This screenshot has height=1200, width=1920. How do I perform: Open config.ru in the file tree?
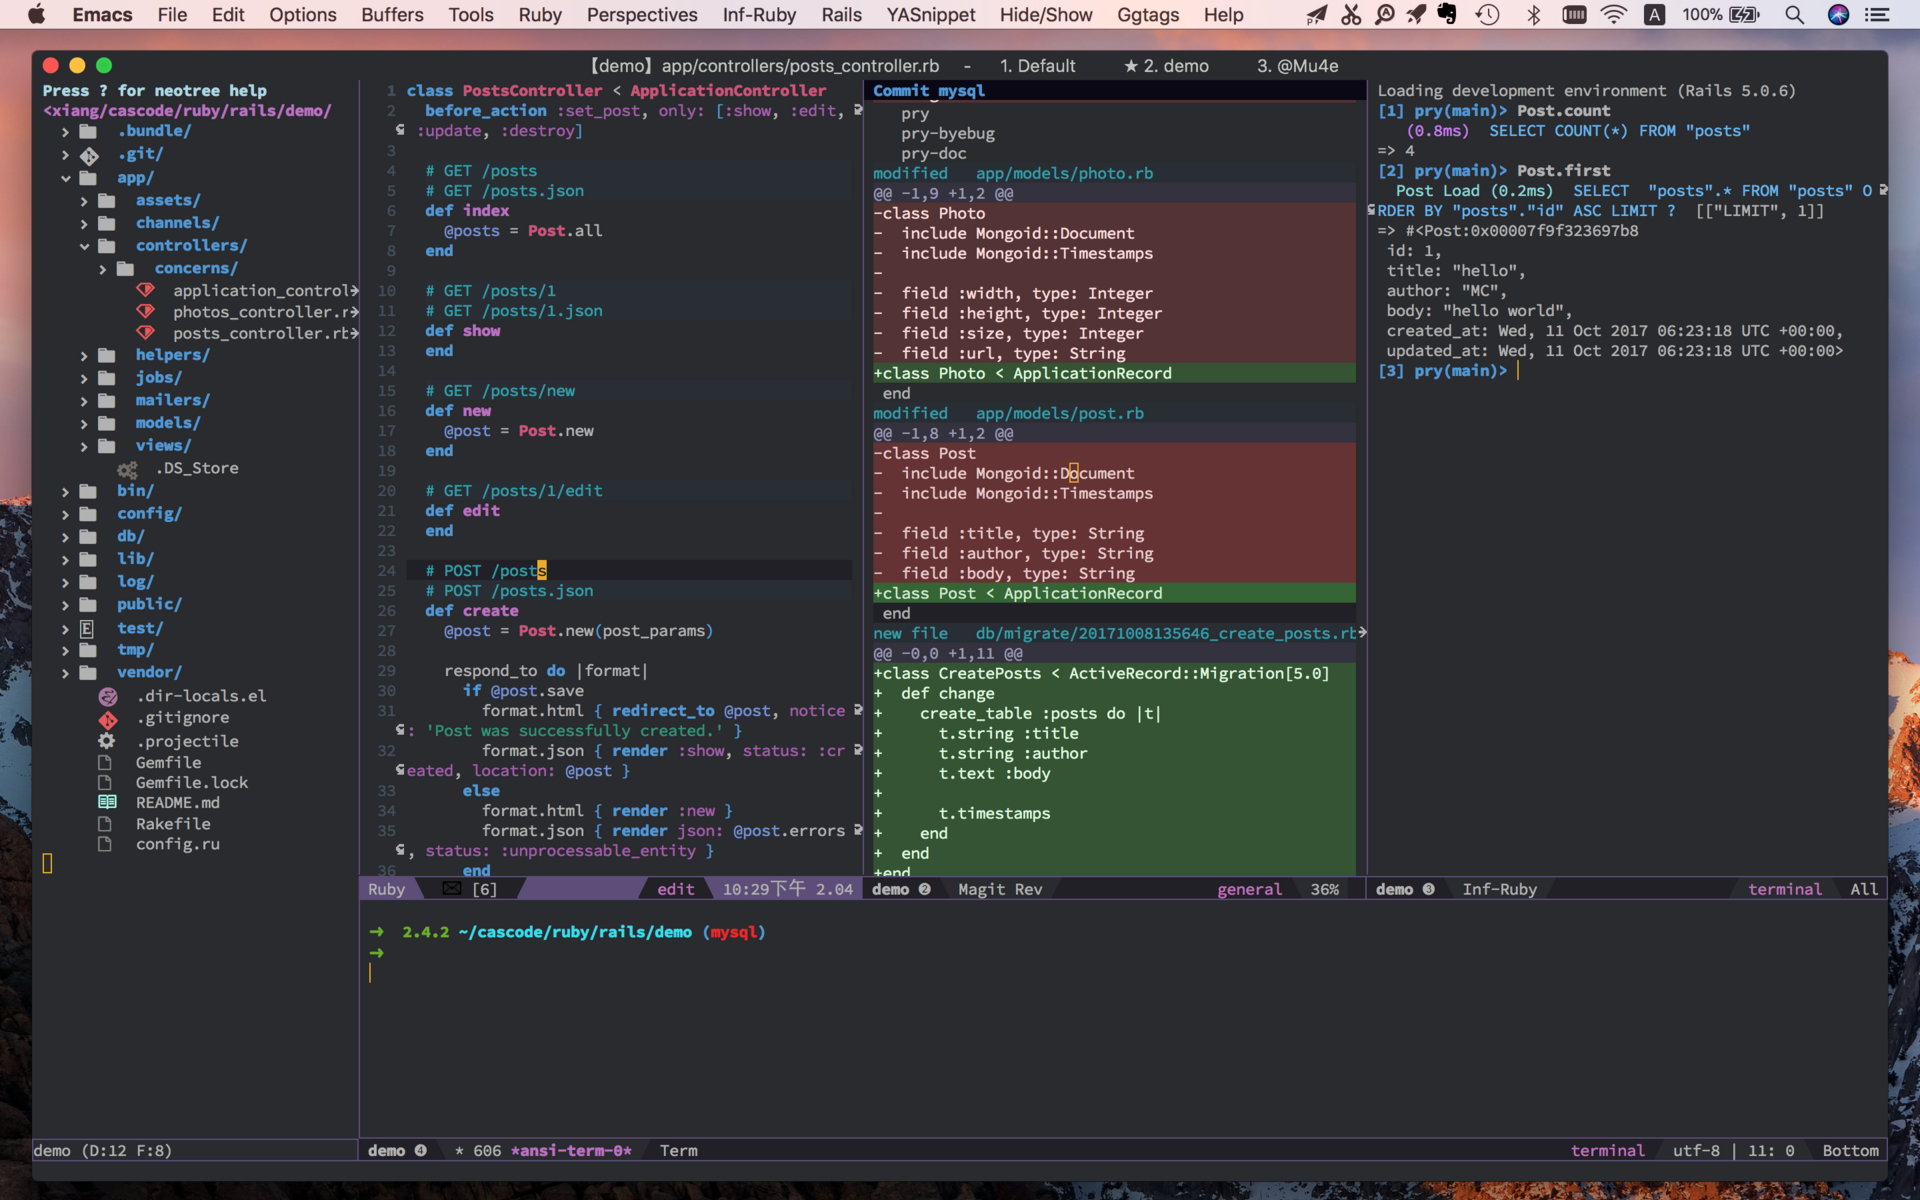pos(177,844)
